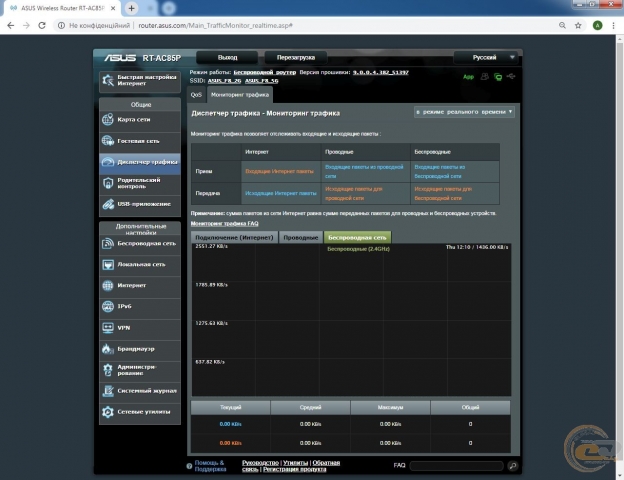Viewport: 624px width, 480px height.
Task: Open Guest Network (Гостевая сеть) icon
Action: [108, 140]
